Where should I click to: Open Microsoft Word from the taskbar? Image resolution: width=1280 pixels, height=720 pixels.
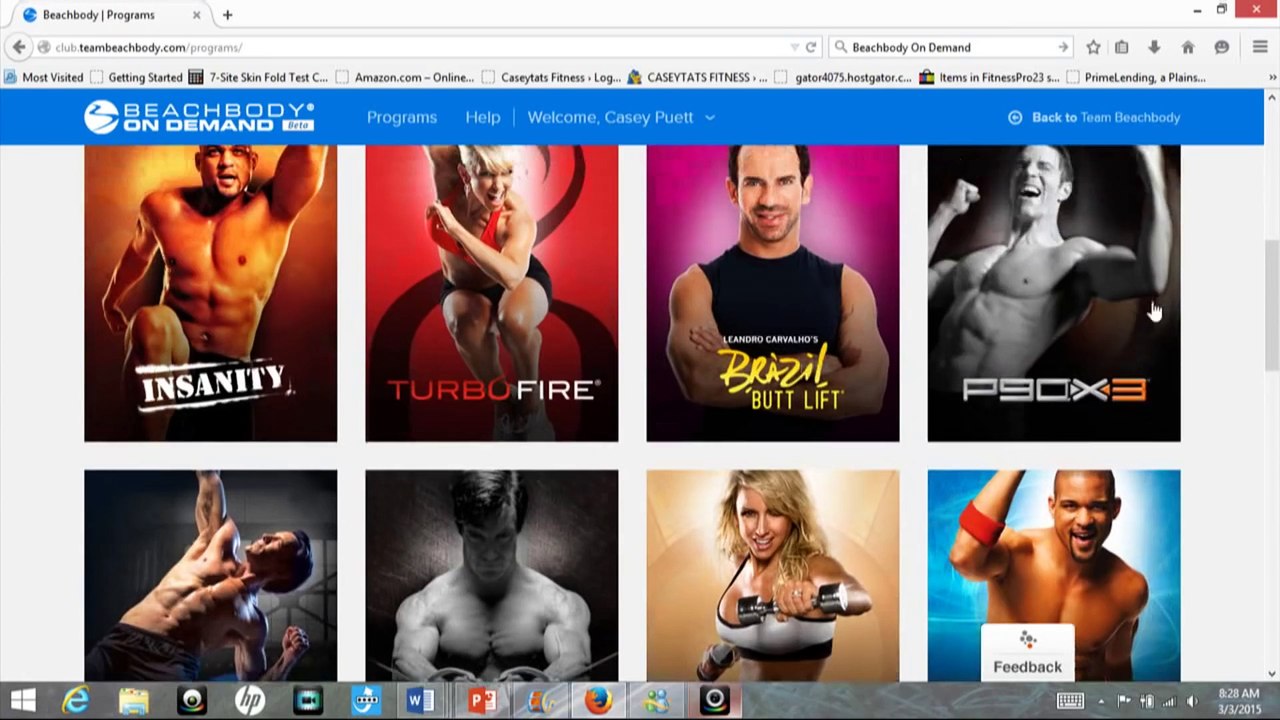pyautogui.click(x=421, y=701)
